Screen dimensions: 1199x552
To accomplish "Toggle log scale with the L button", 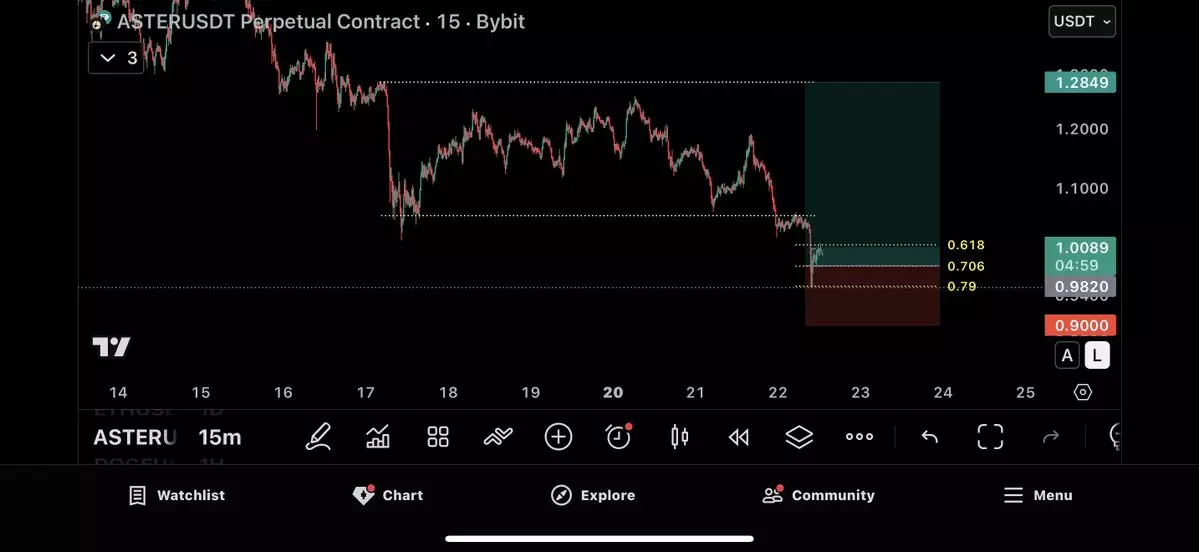I will [1097, 355].
